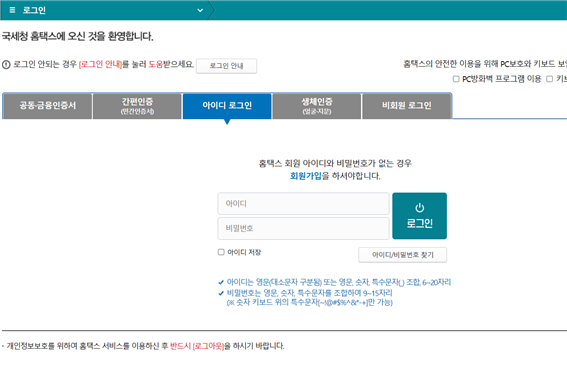Switch to 간편인증 tab

click(x=137, y=106)
